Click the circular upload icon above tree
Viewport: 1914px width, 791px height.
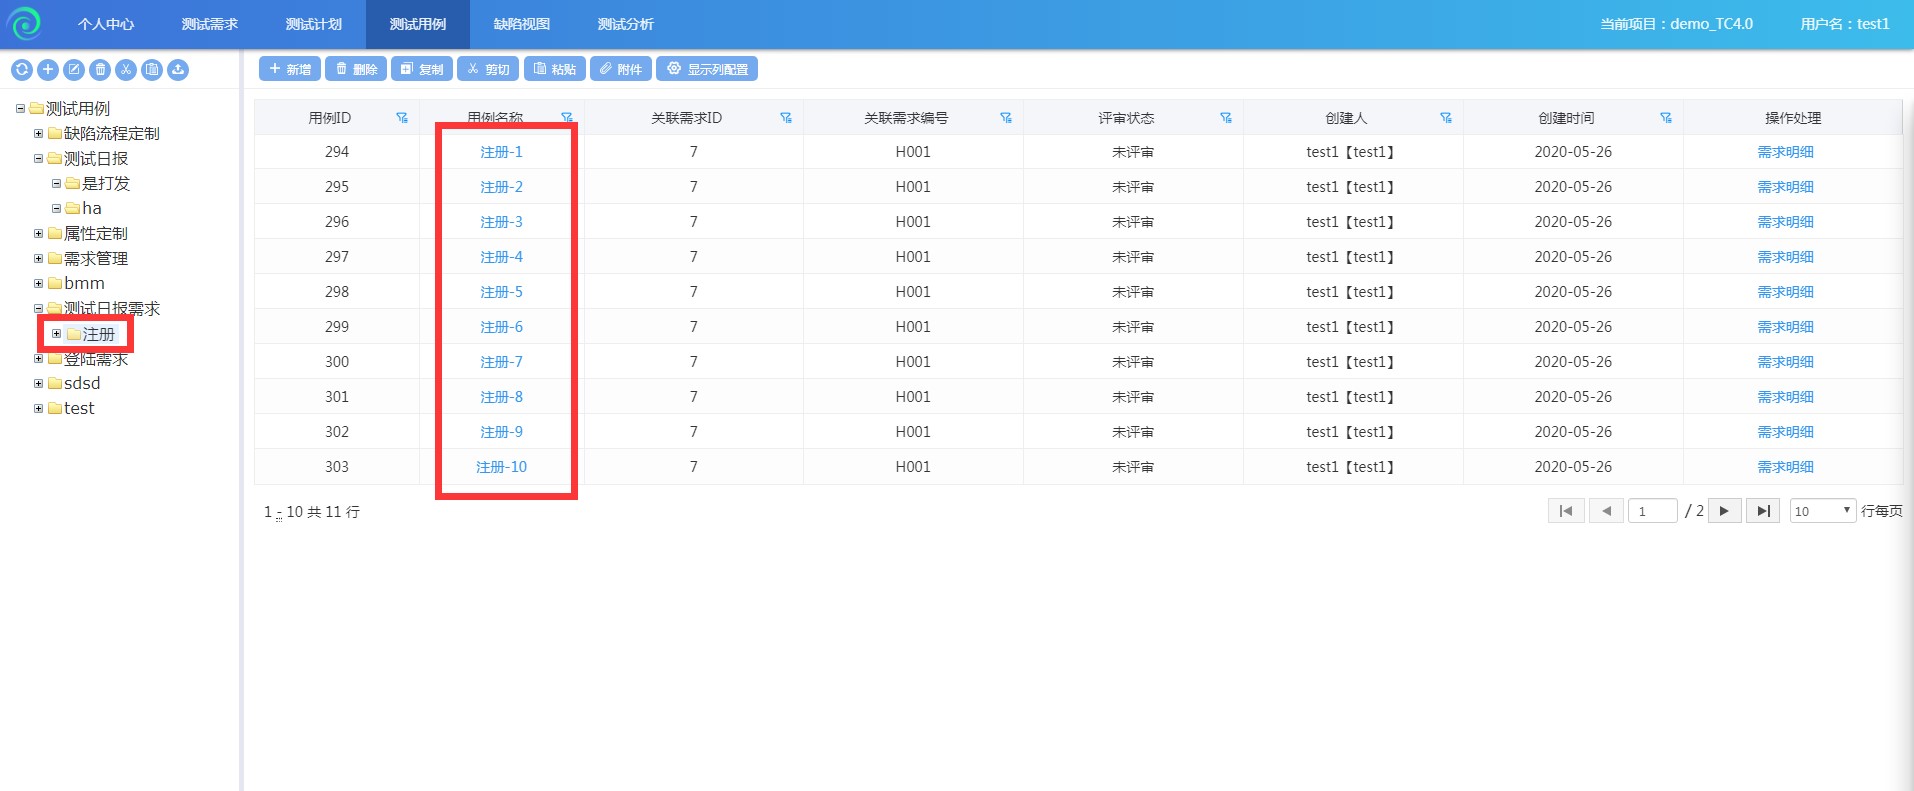click(x=178, y=69)
